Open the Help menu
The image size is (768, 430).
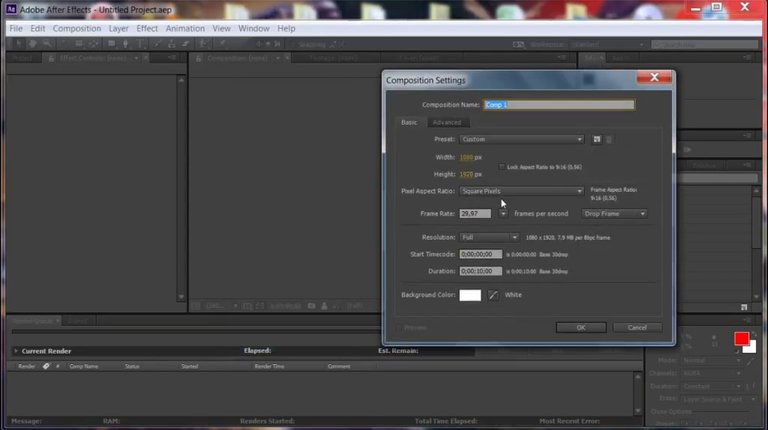(286, 28)
